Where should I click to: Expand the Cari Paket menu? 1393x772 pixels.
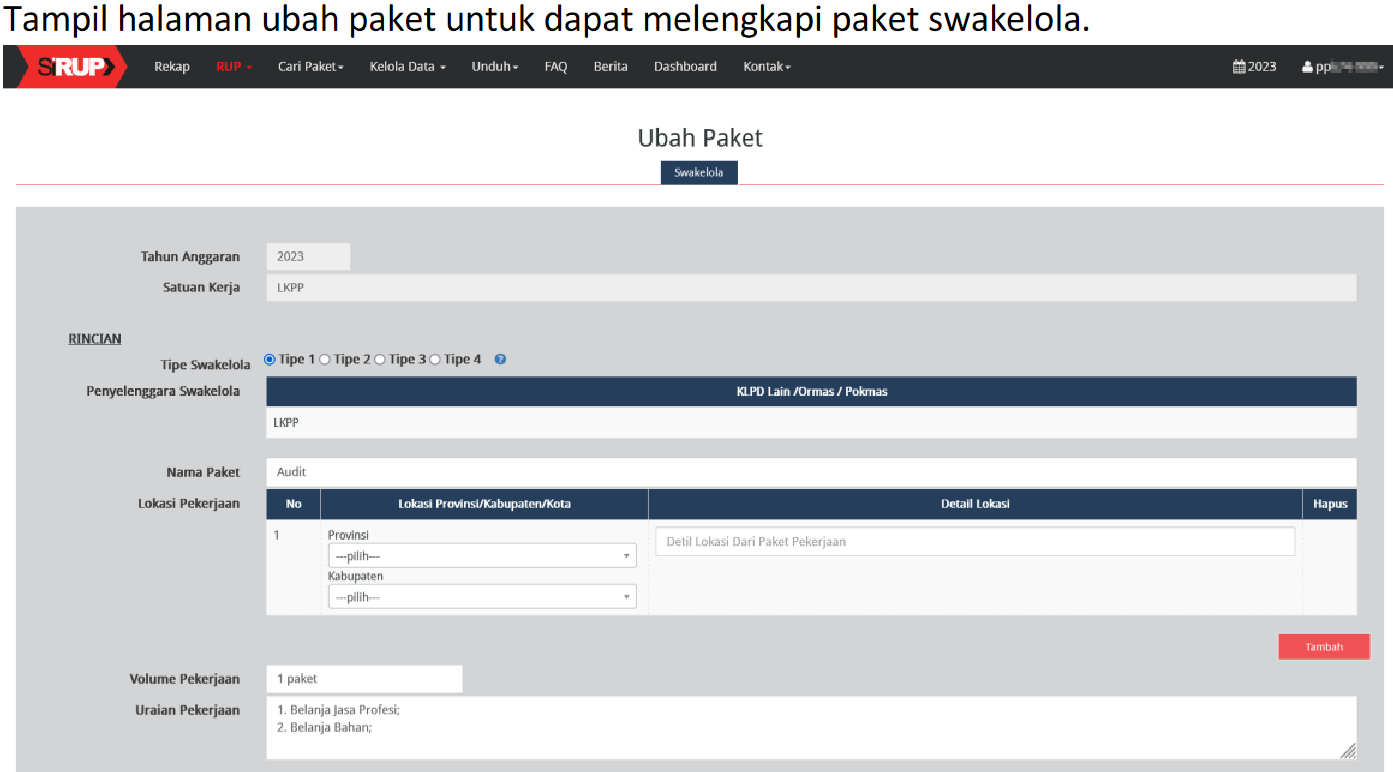[310, 67]
